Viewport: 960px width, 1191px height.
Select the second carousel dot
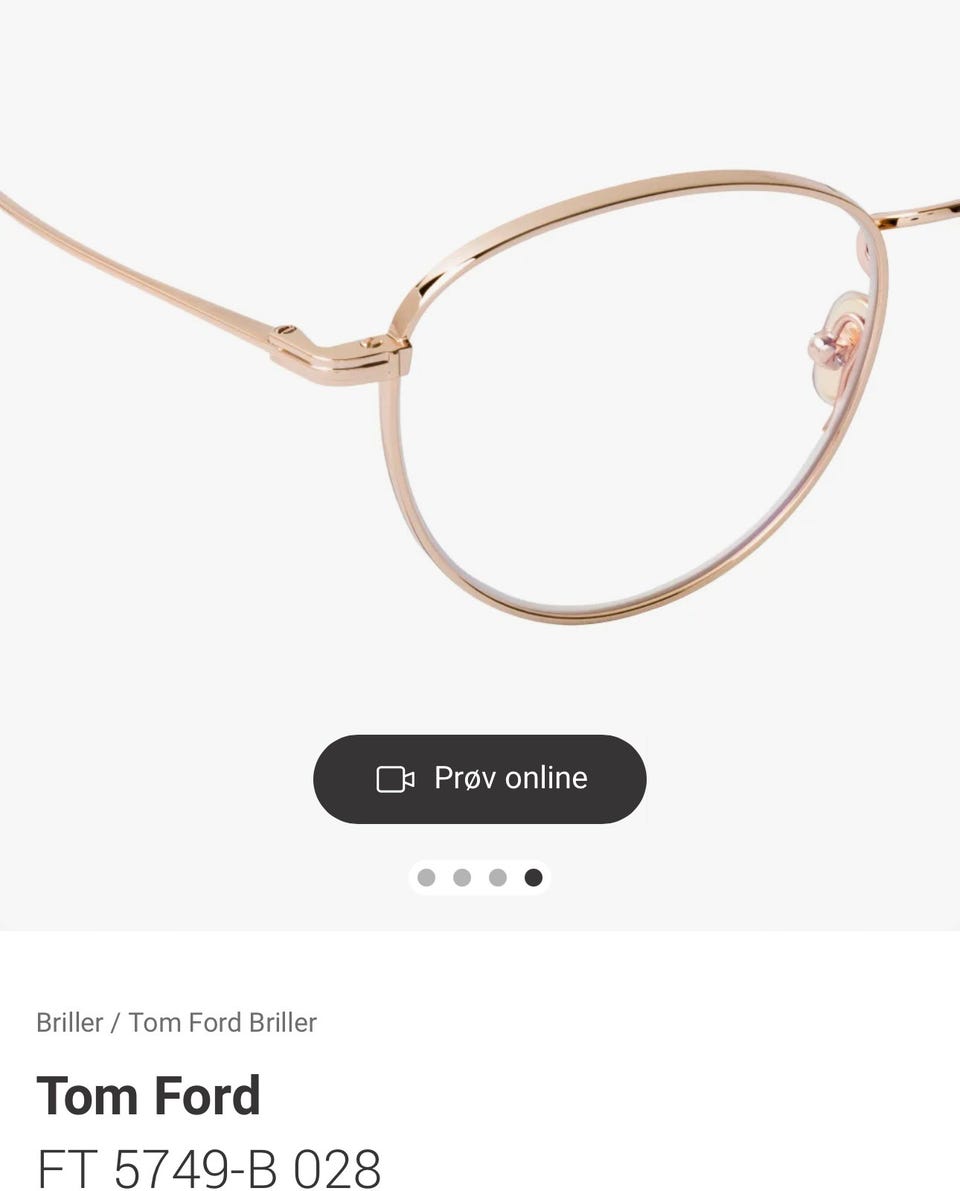[462, 877]
